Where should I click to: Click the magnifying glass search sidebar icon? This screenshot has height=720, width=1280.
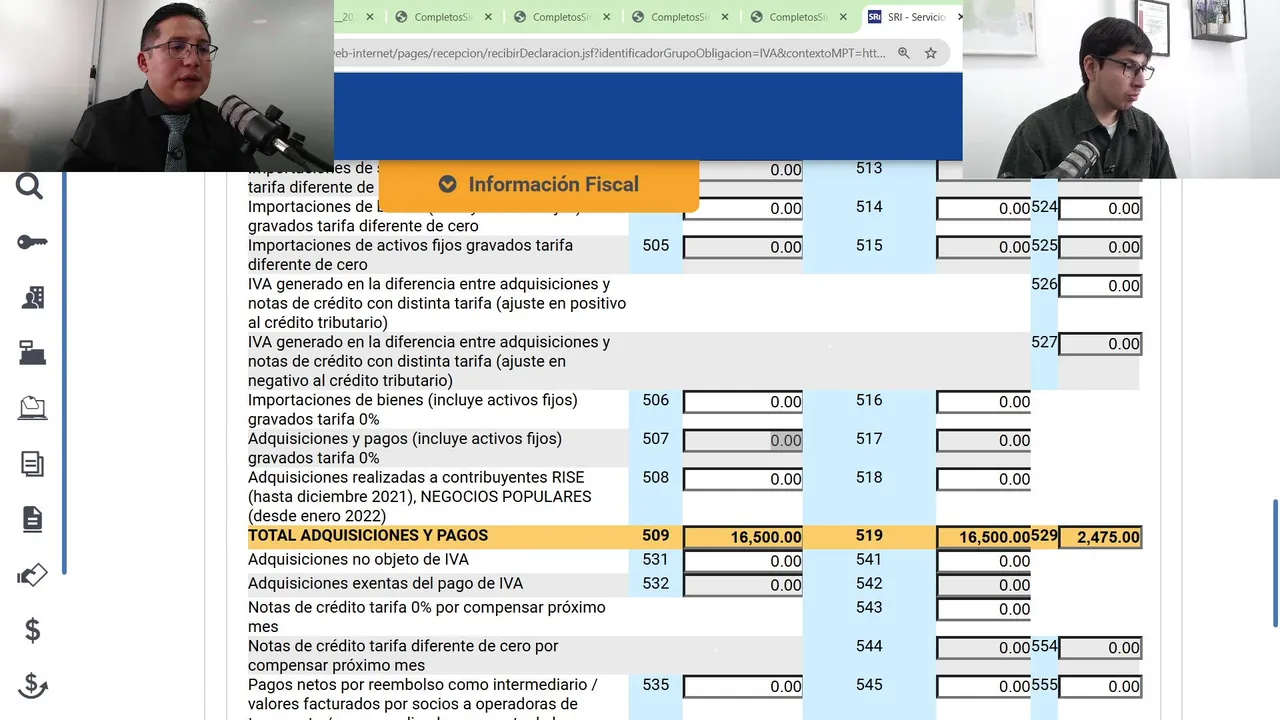30,186
